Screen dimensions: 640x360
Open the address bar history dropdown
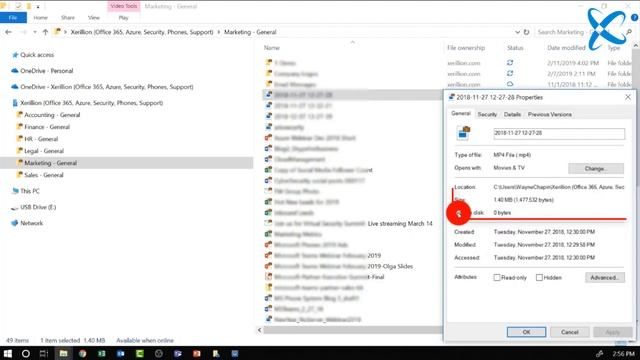coord(517,32)
